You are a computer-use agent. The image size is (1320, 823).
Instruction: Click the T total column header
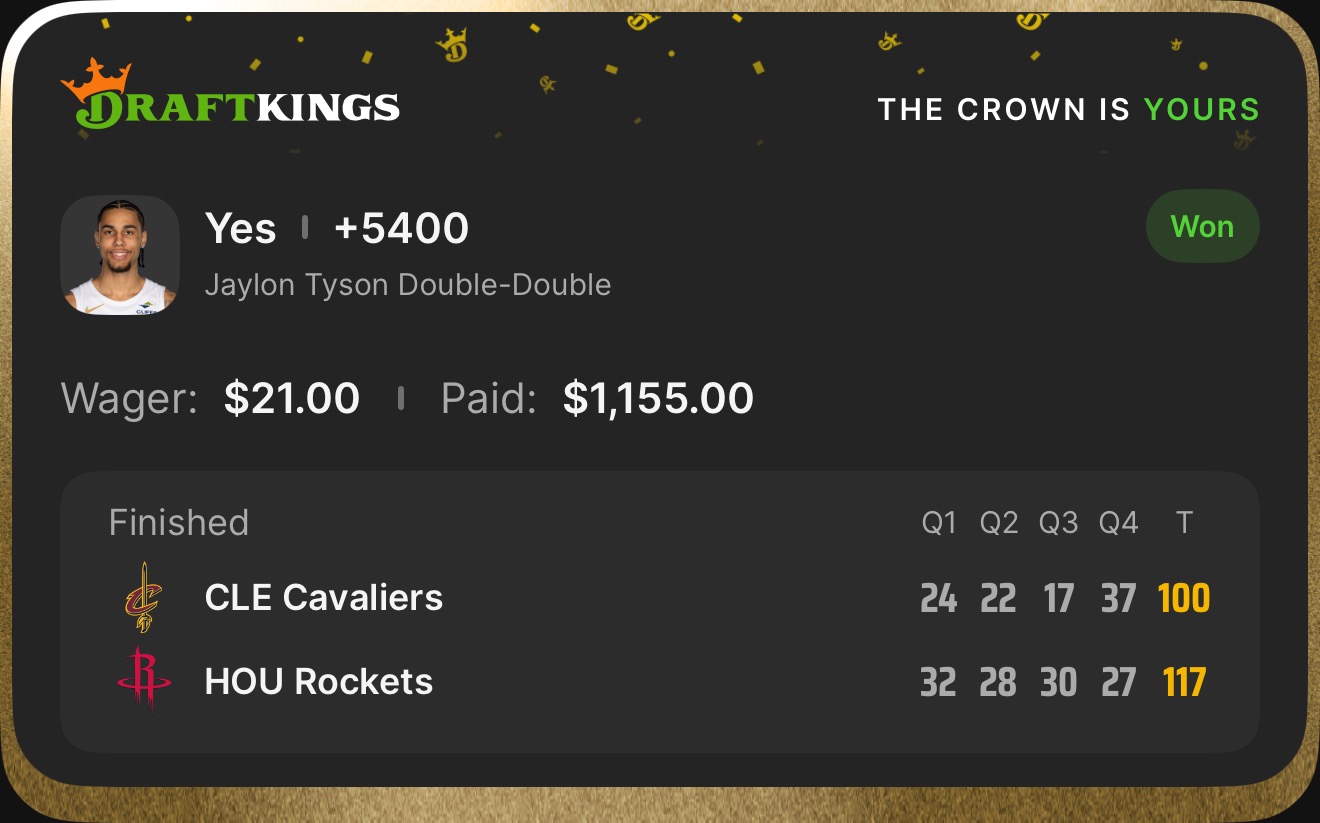1184,522
